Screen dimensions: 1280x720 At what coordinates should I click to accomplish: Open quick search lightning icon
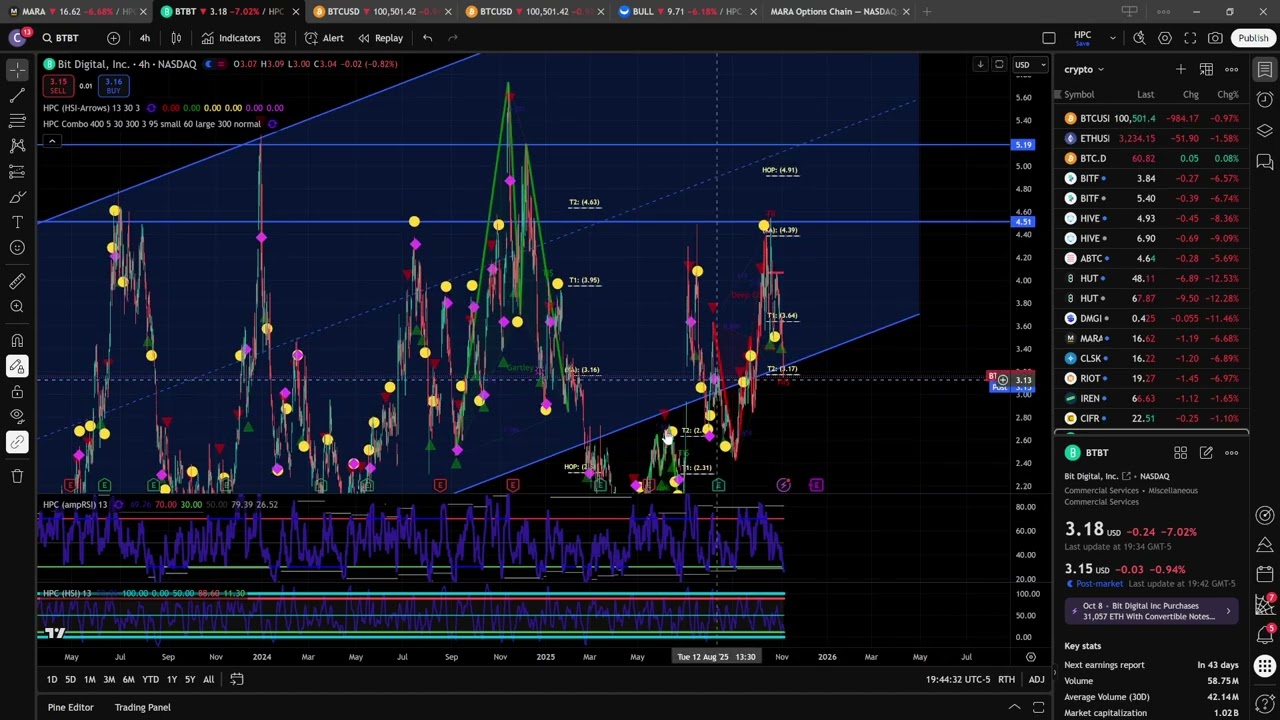click(x=1139, y=38)
